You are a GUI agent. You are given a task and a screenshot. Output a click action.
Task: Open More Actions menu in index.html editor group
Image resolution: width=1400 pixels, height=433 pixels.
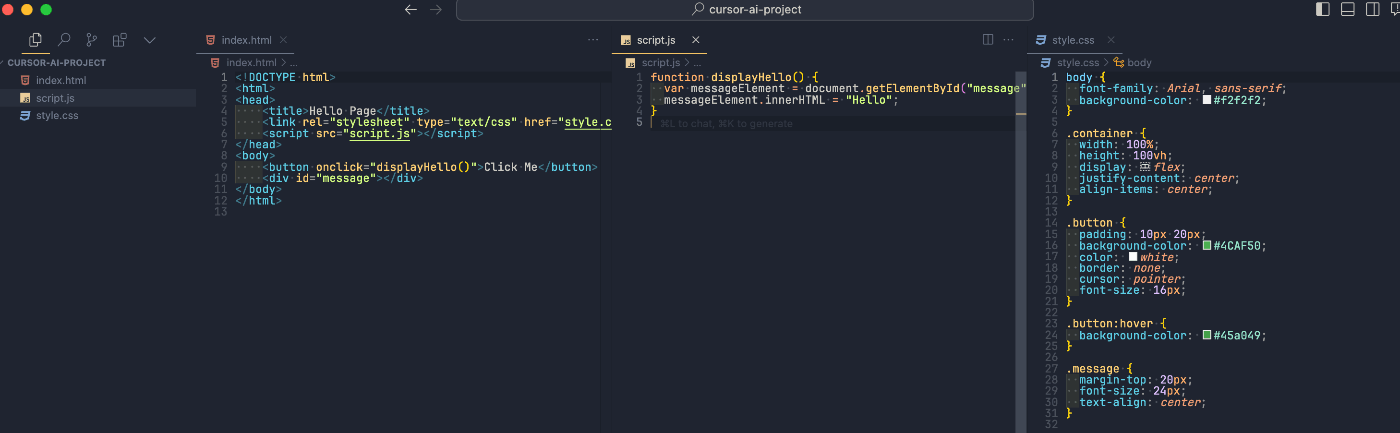point(593,40)
